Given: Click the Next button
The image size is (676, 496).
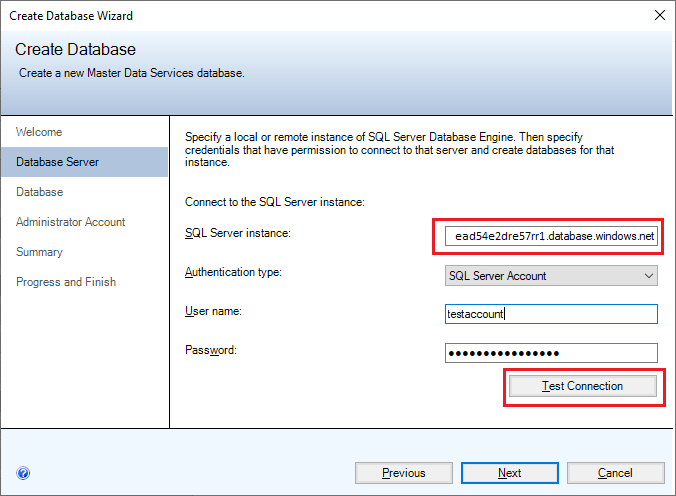Looking at the screenshot, I should pyautogui.click(x=509, y=473).
